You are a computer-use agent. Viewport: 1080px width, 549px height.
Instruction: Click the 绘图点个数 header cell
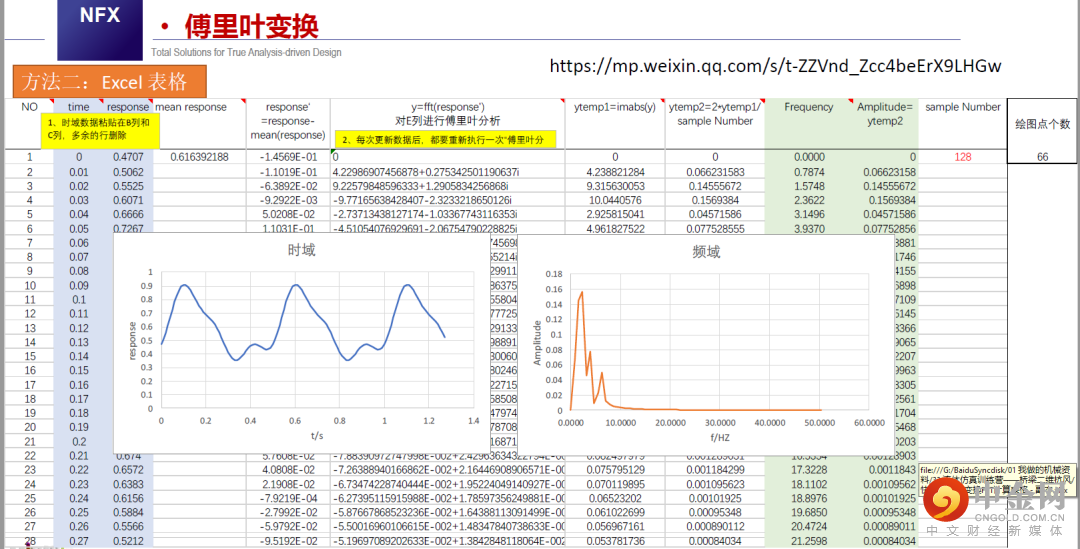[1042, 123]
